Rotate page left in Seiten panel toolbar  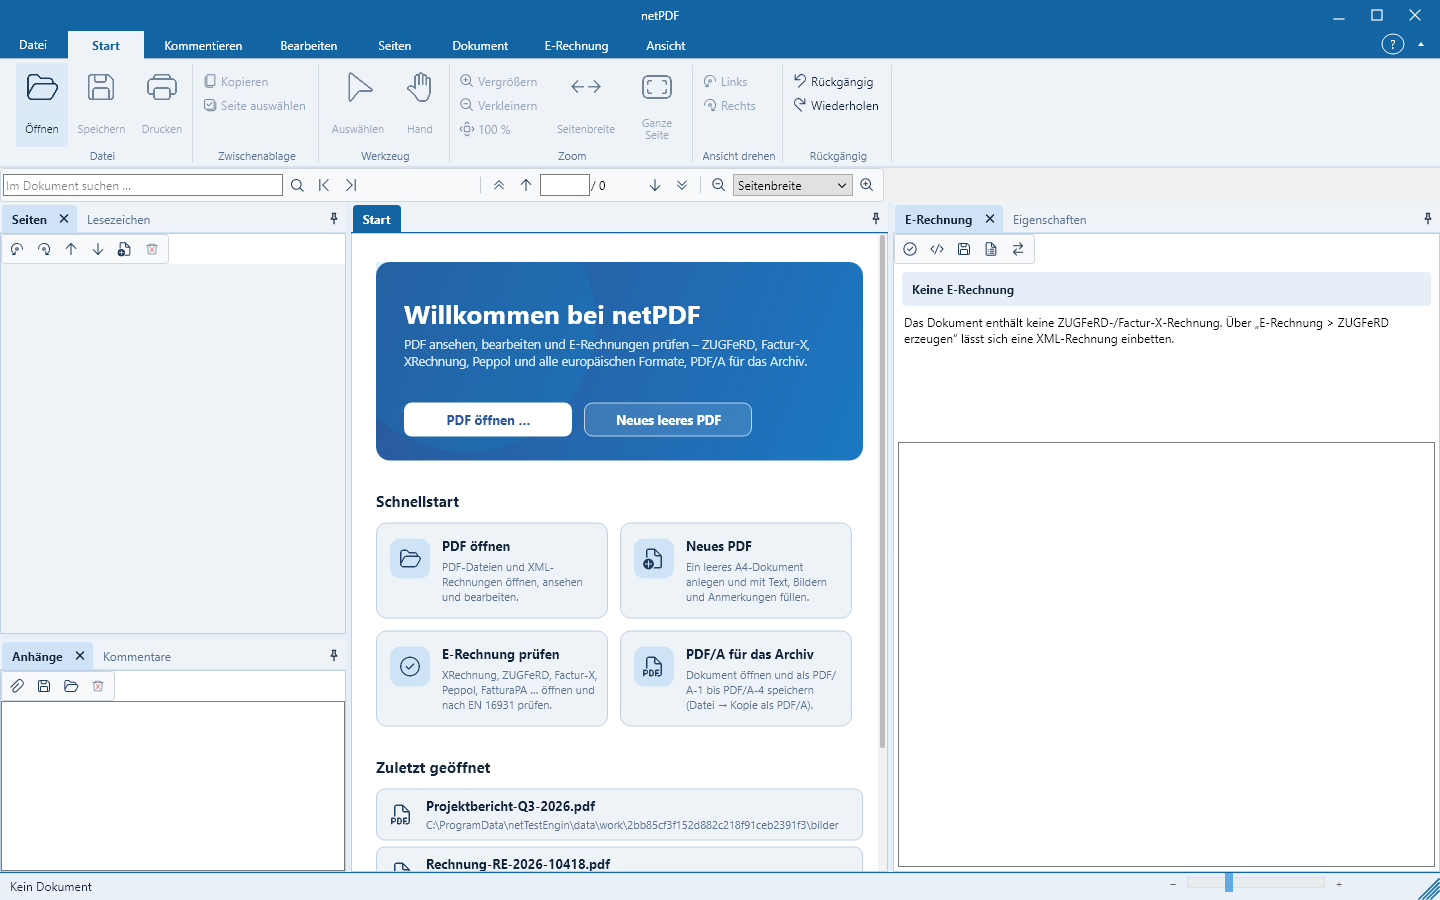point(17,249)
